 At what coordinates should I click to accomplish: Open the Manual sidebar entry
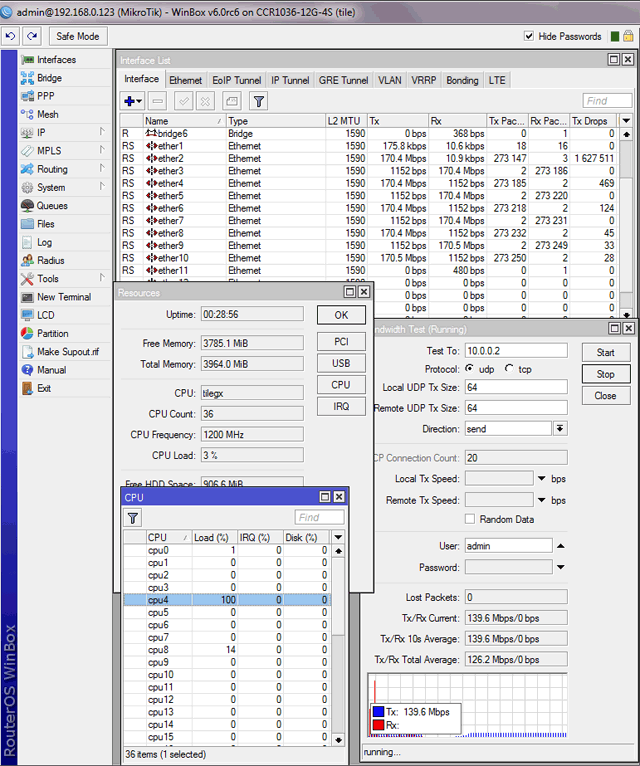coord(51,370)
